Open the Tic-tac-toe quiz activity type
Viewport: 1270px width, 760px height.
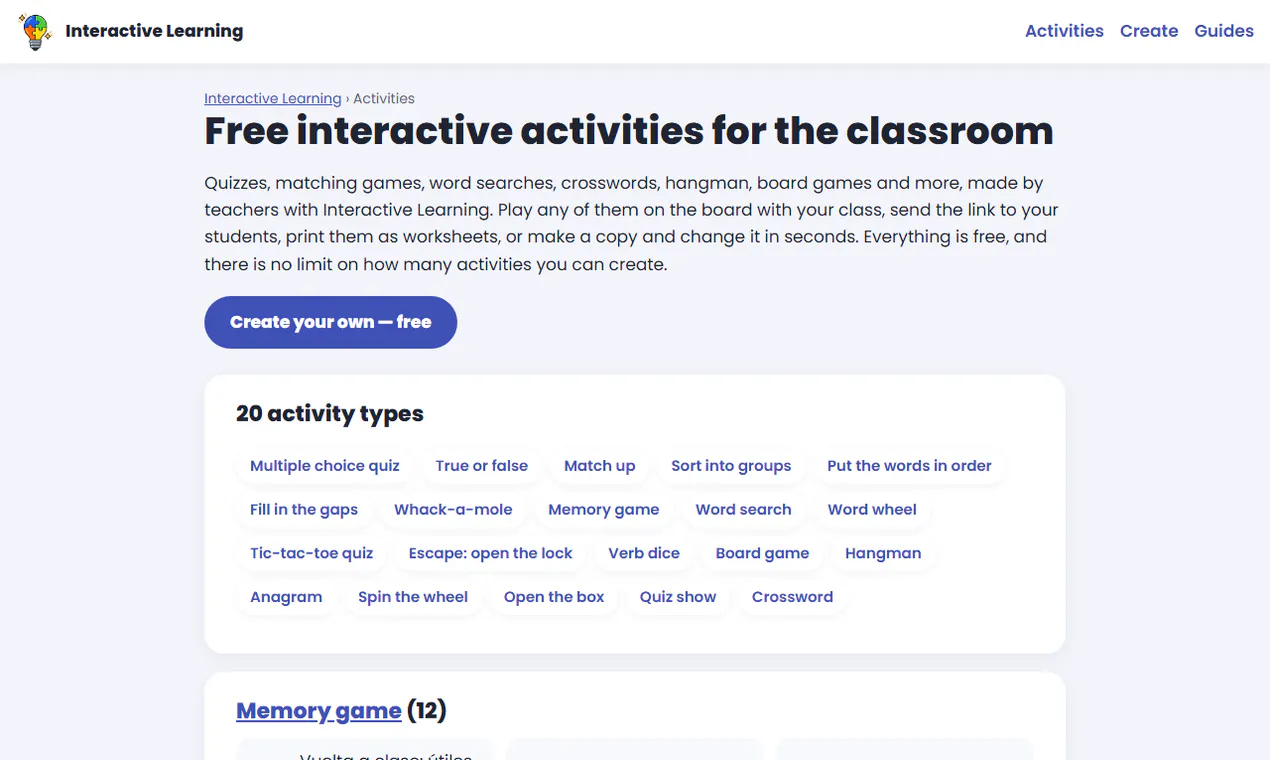pyautogui.click(x=312, y=553)
